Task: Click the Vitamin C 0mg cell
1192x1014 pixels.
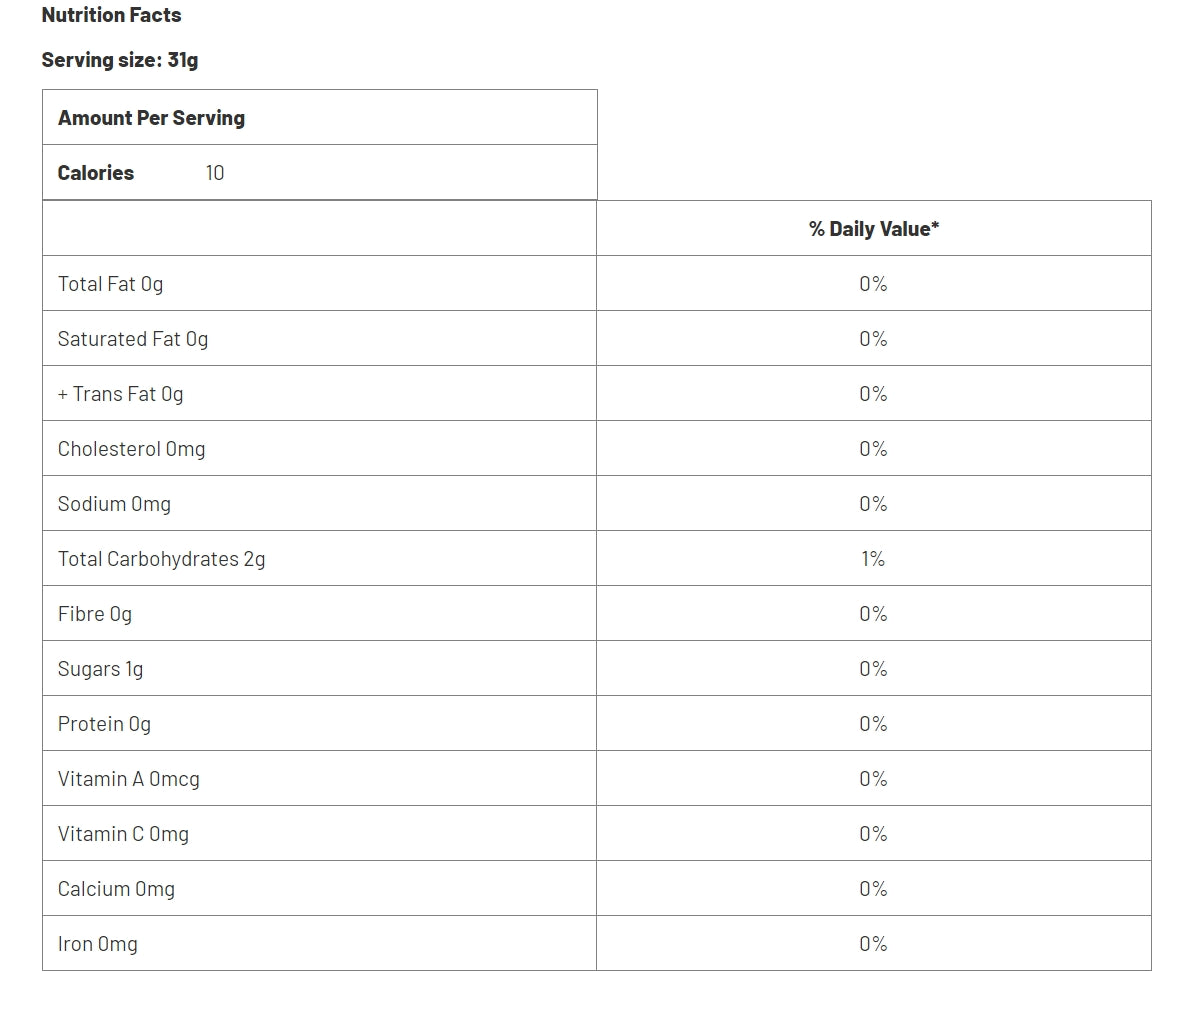Action: [x=319, y=834]
